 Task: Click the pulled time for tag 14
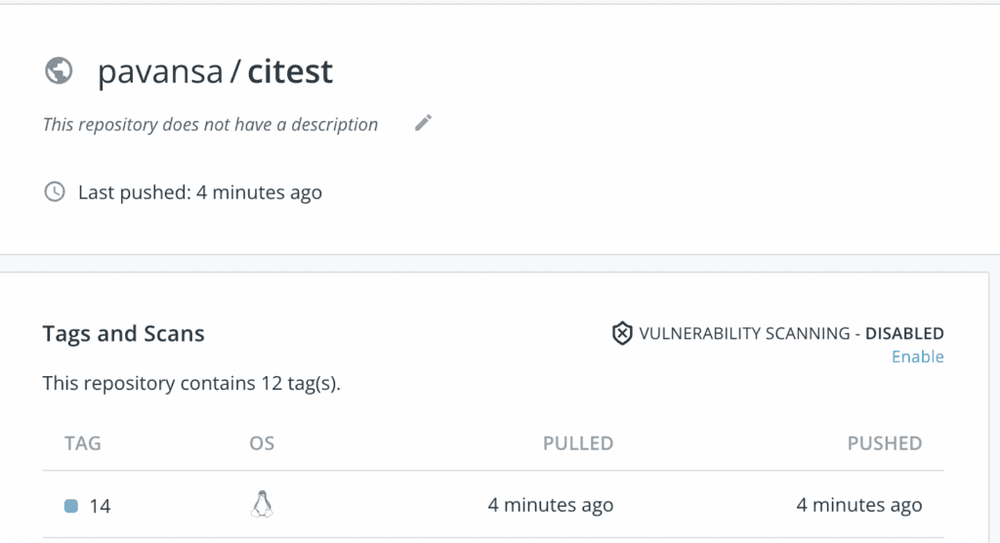[x=550, y=506]
